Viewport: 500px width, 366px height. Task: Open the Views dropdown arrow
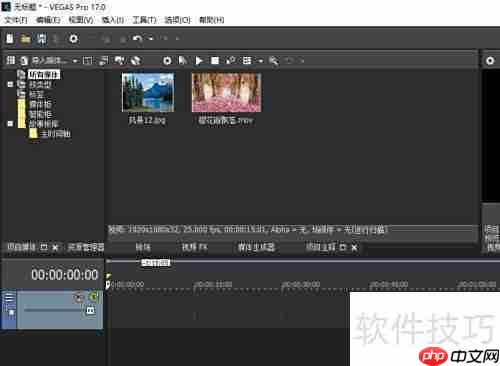[261, 61]
